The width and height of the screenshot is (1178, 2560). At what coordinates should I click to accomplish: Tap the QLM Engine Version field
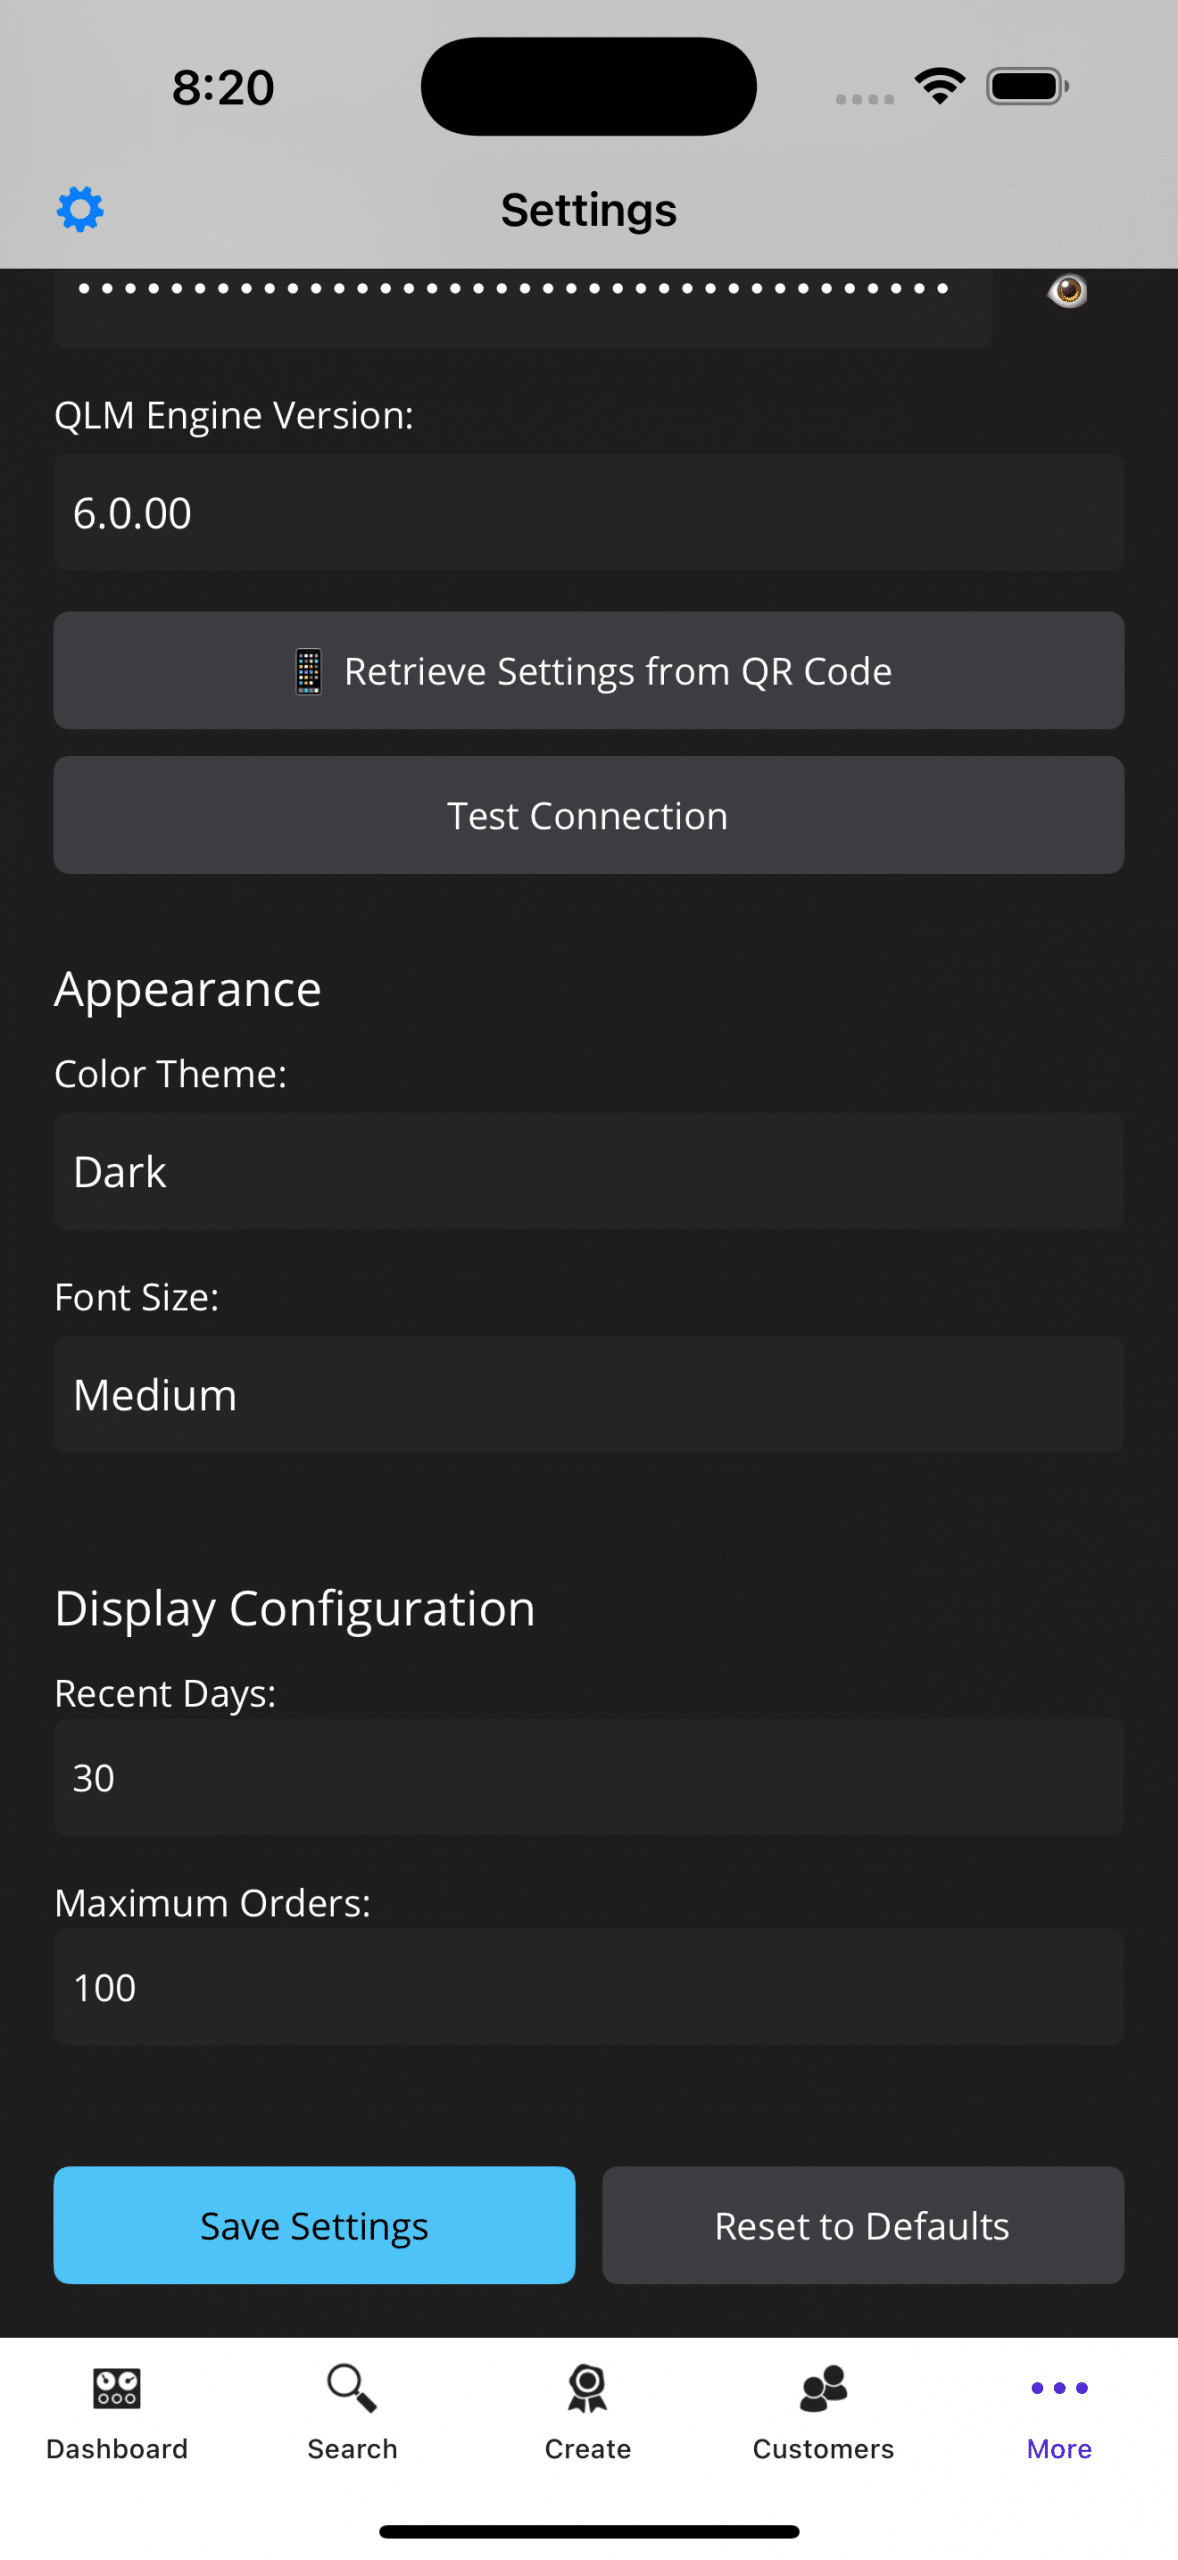588,513
